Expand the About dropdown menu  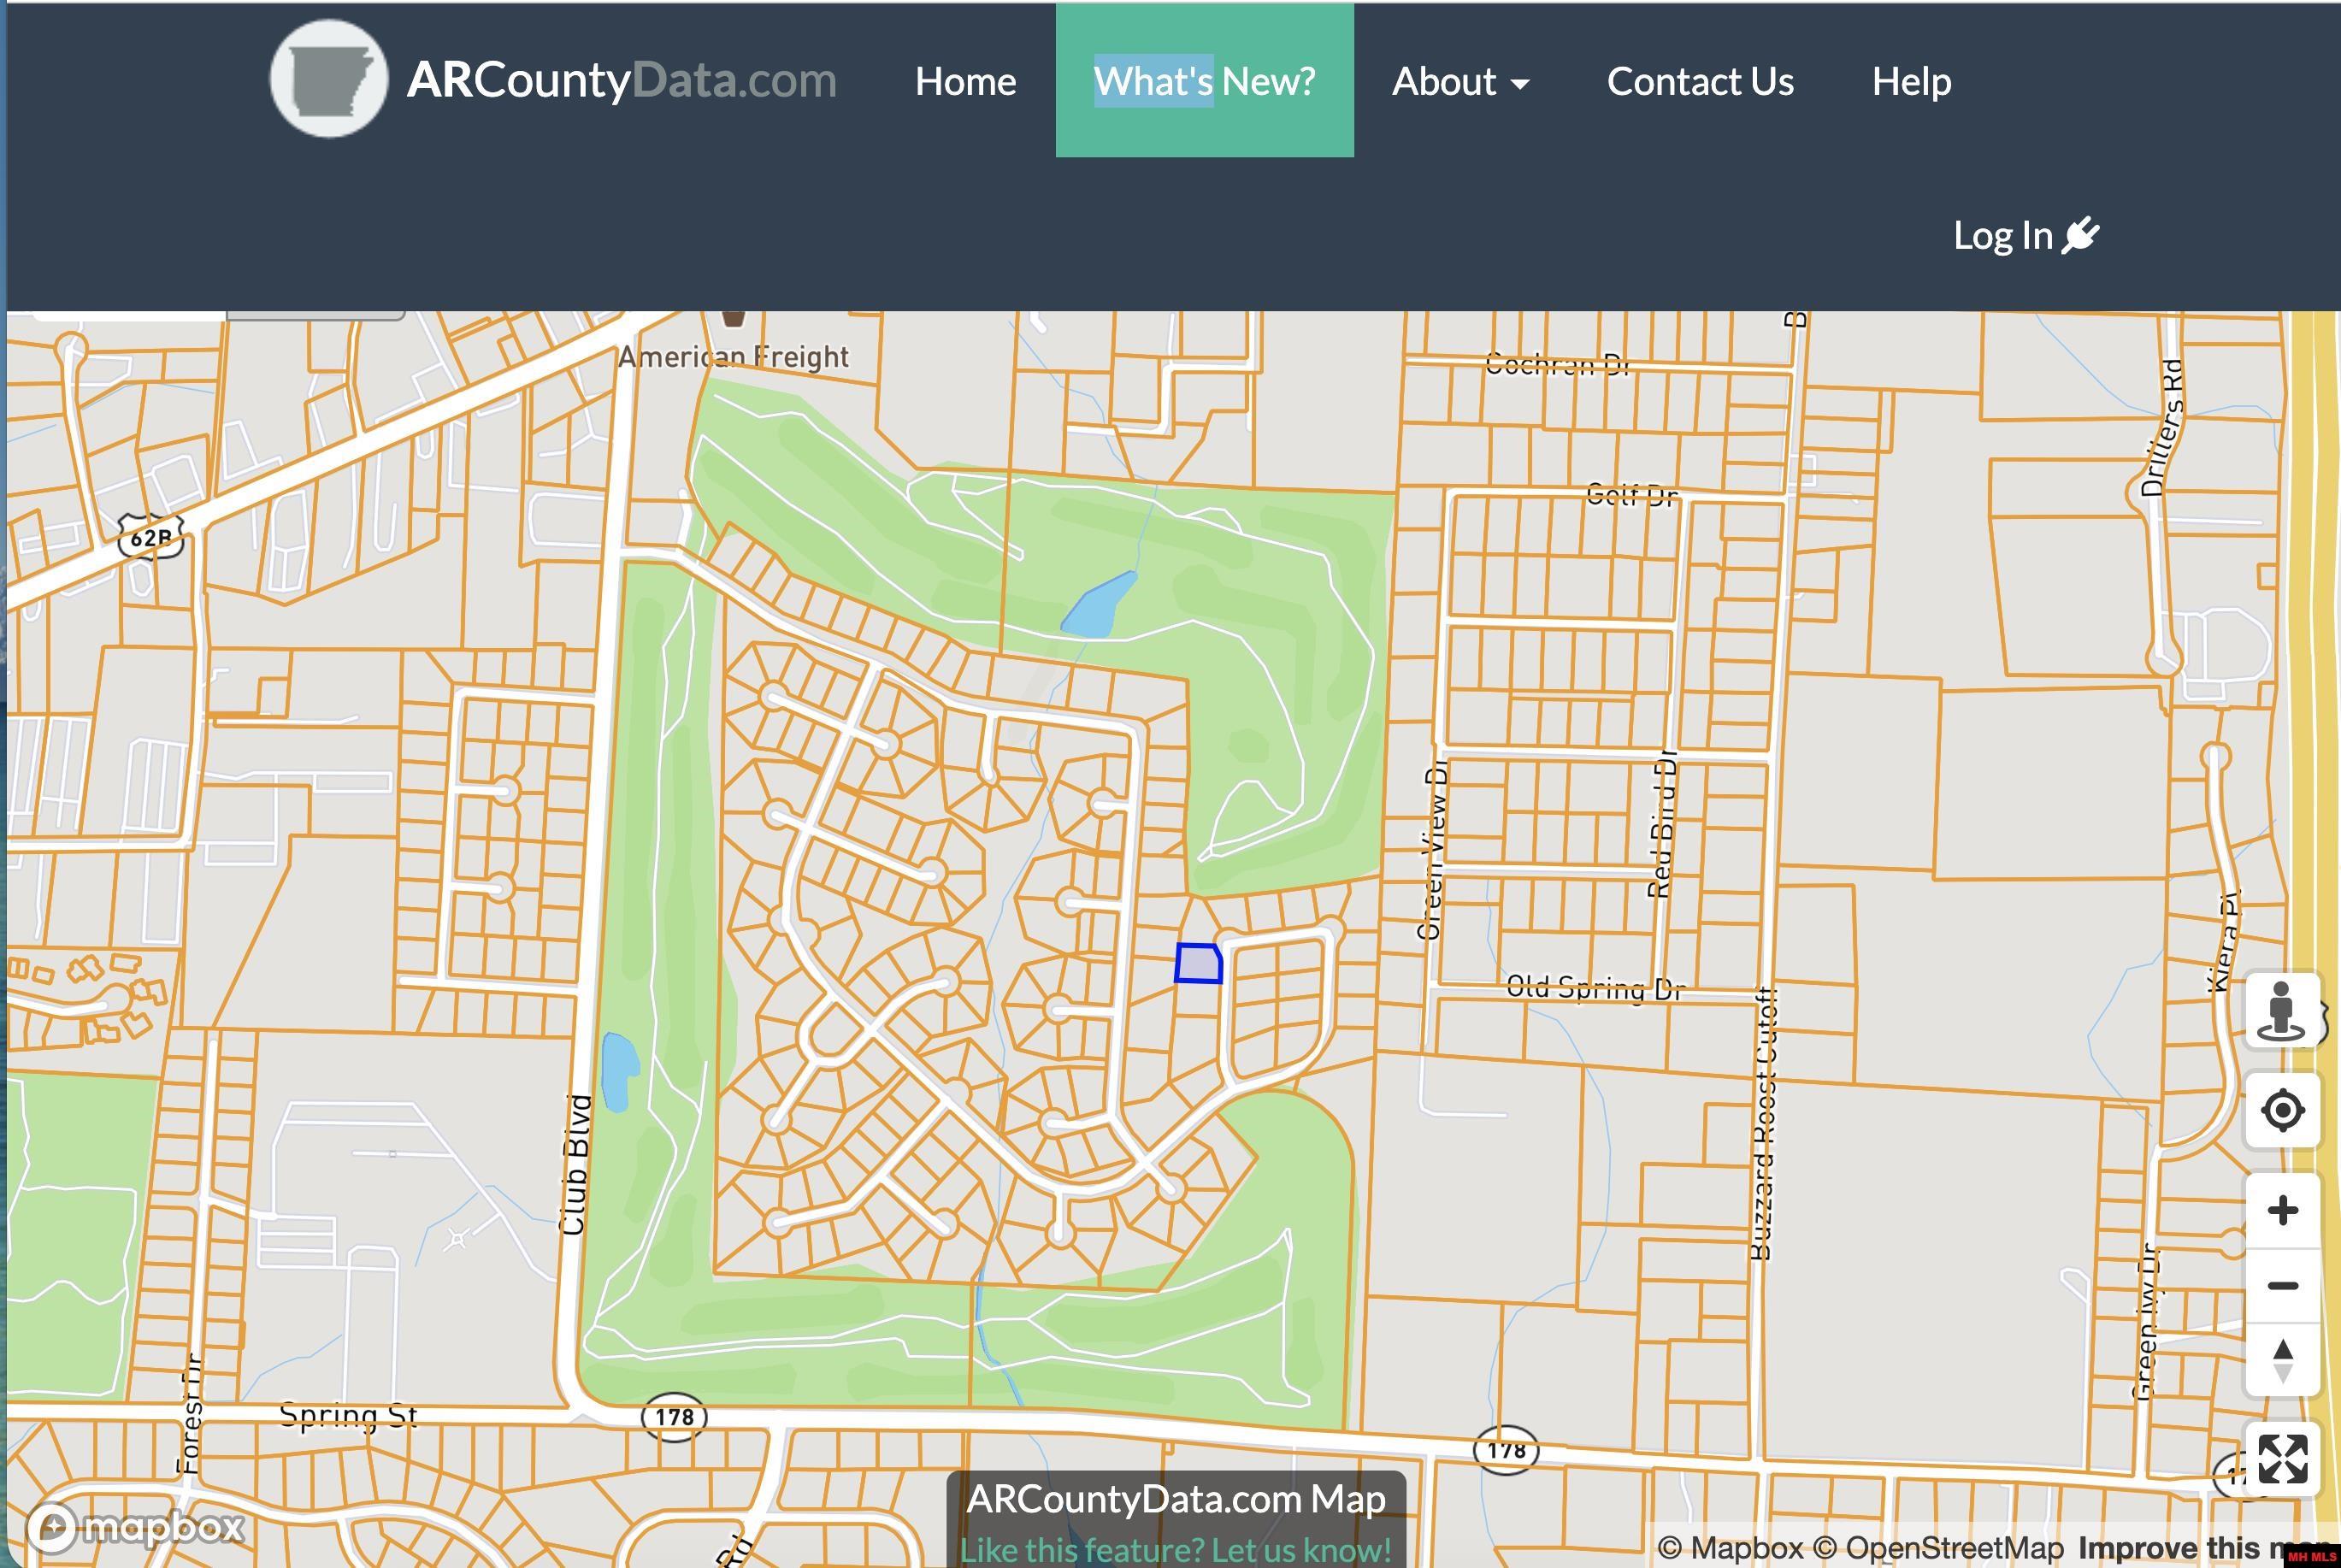click(1460, 81)
